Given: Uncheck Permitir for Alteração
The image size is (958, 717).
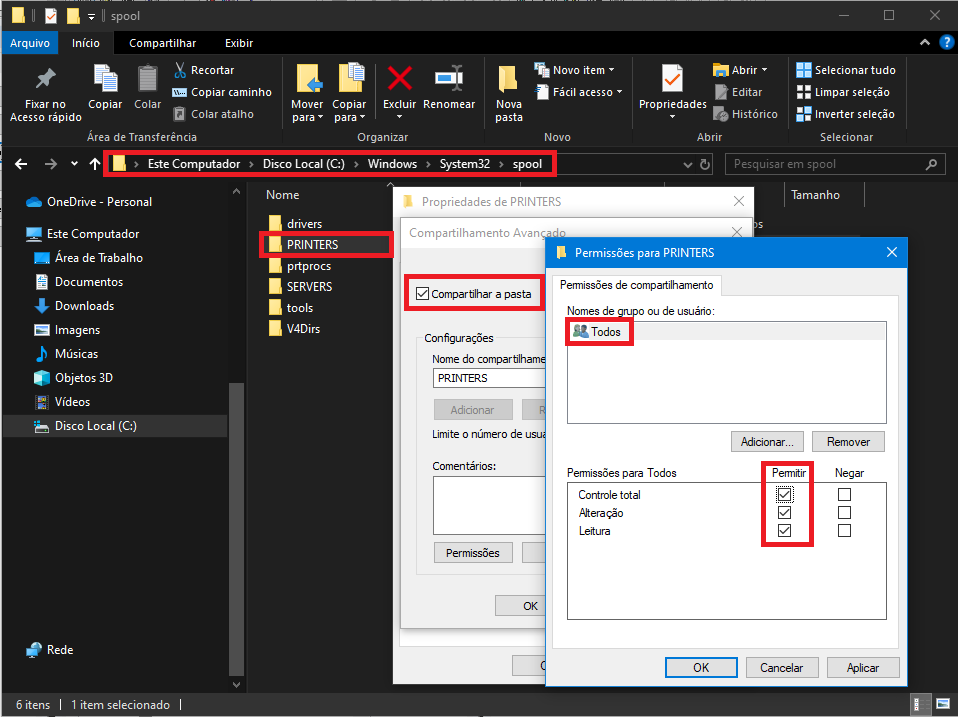Looking at the screenshot, I should coord(784,512).
